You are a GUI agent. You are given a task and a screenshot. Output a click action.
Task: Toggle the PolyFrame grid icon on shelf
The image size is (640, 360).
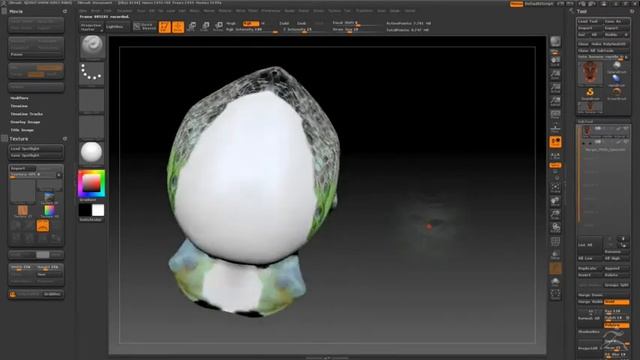point(555,242)
